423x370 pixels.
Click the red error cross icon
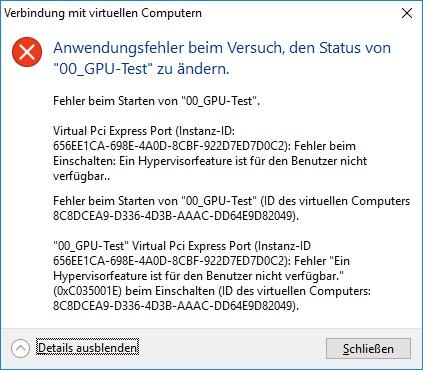coord(27,52)
